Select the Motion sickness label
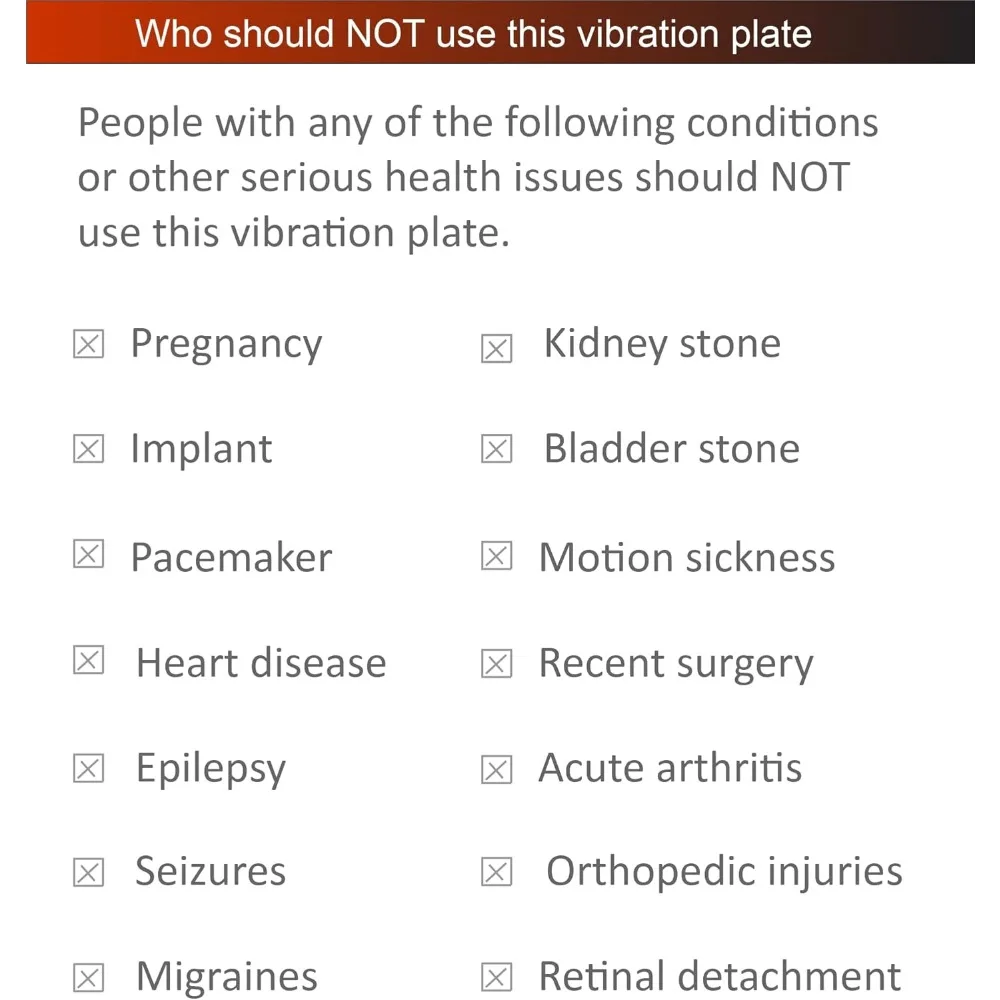This screenshot has width=1000, height=1000. [687, 557]
